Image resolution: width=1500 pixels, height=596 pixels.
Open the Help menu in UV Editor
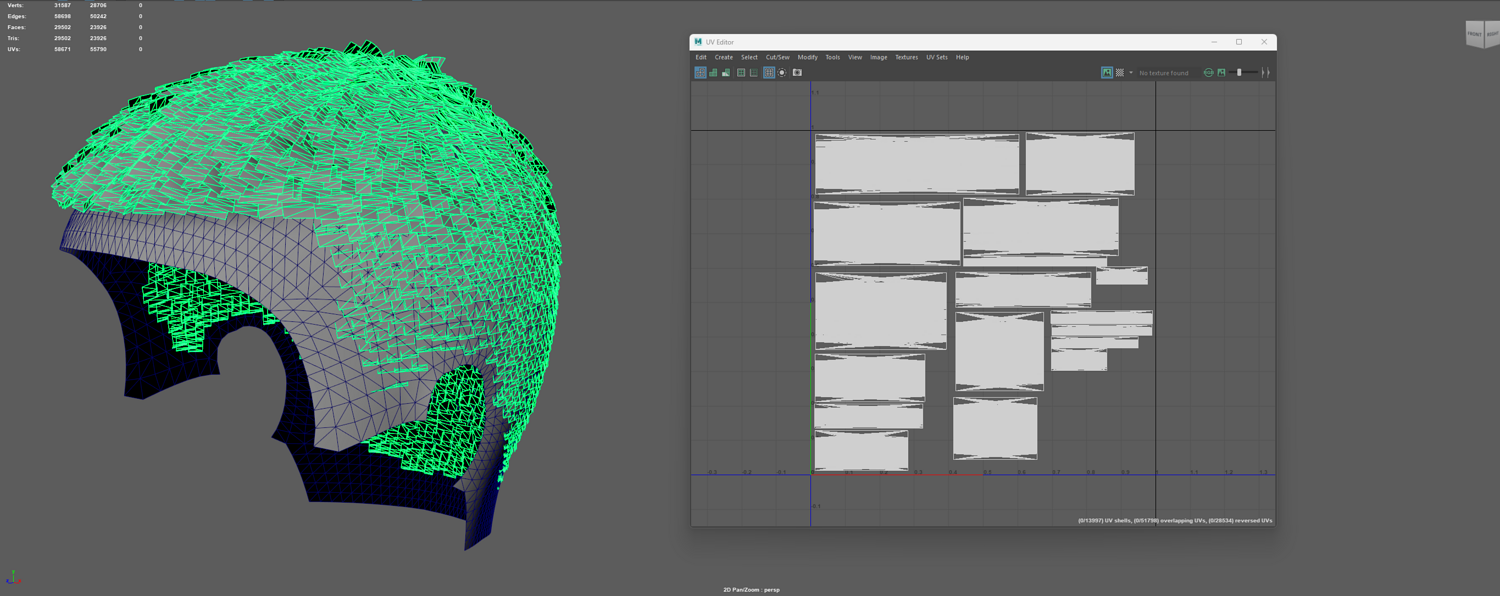pos(962,57)
